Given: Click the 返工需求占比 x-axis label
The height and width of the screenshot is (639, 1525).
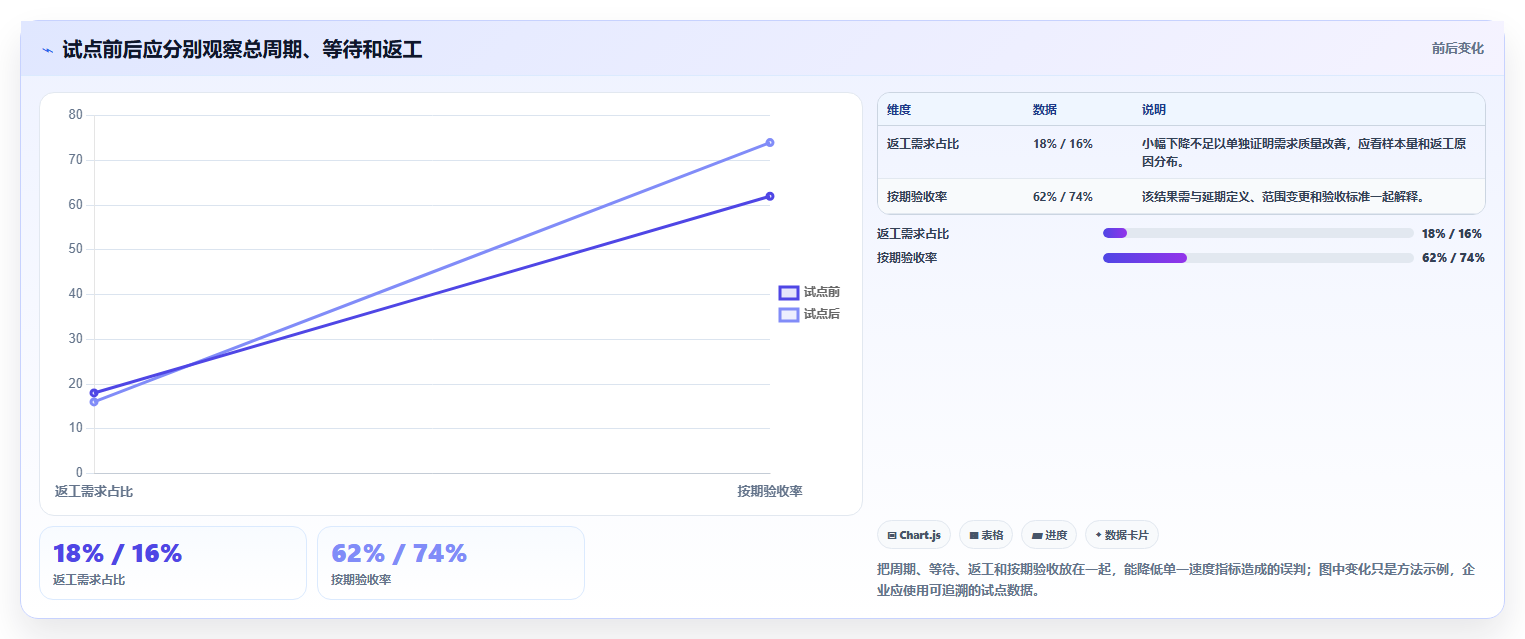Looking at the screenshot, I should click(94, 491).
